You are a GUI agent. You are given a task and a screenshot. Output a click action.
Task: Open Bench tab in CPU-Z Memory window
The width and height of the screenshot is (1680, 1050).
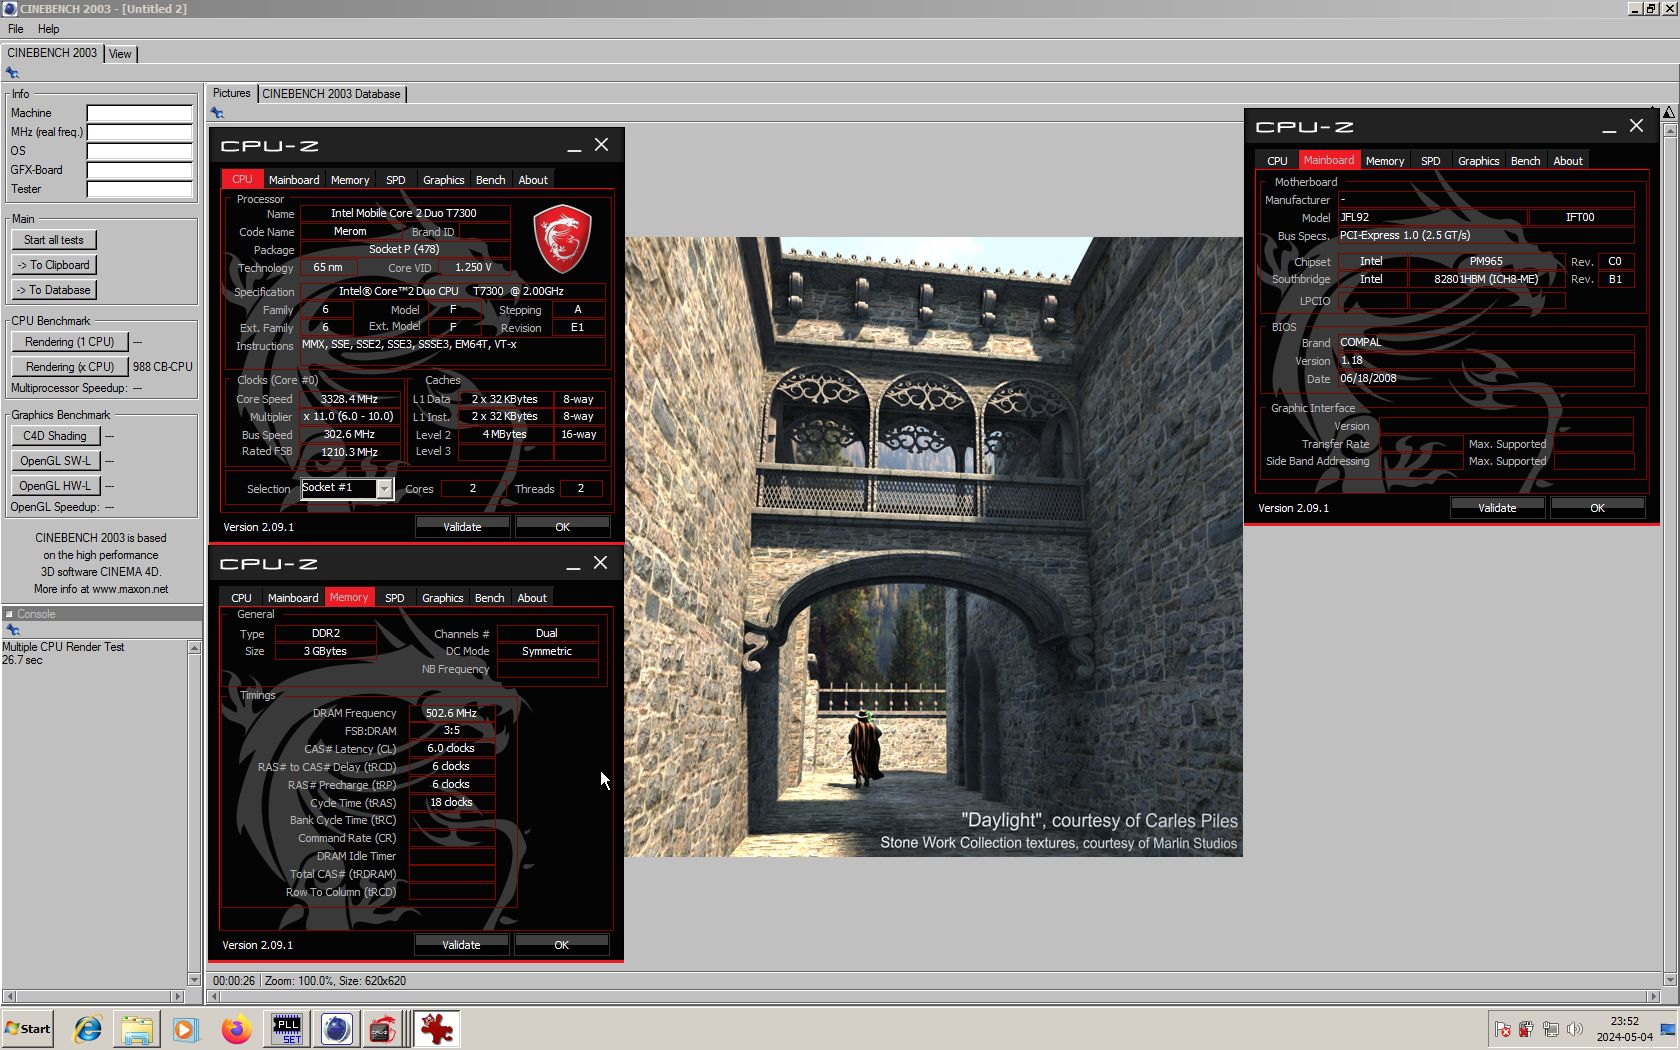[489, 598]
